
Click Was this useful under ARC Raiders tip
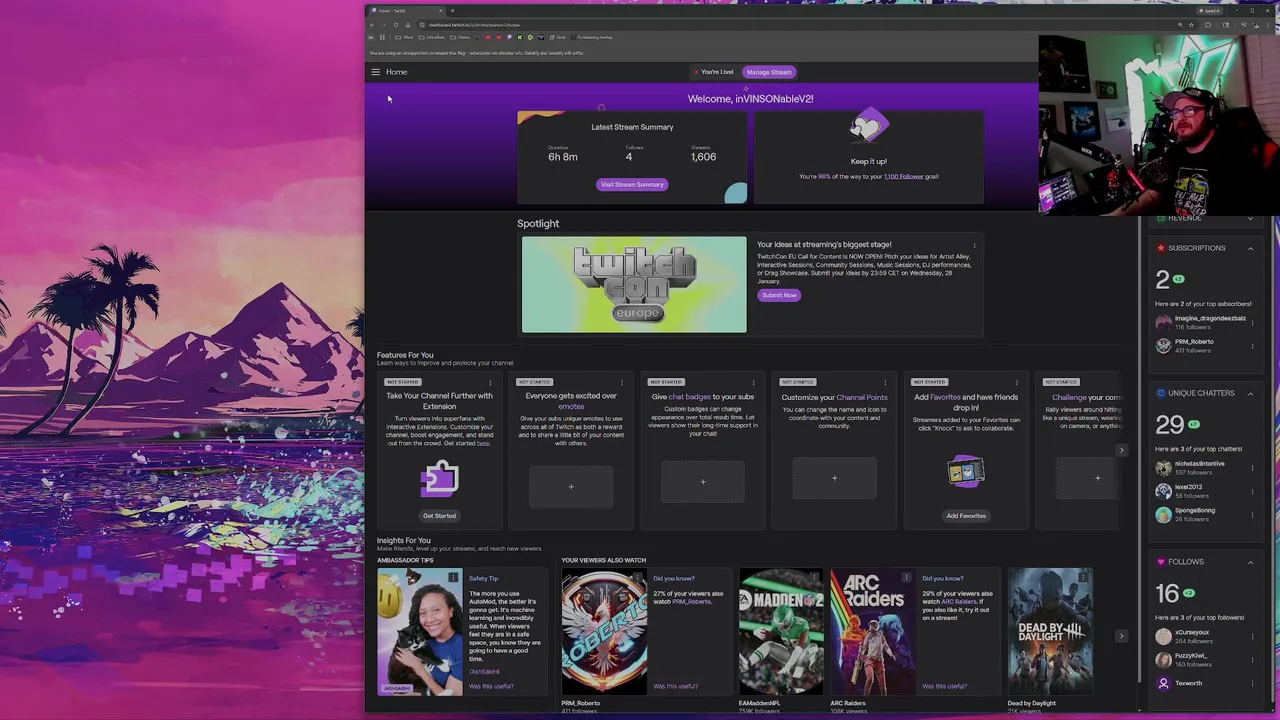[x=945, y=686]
